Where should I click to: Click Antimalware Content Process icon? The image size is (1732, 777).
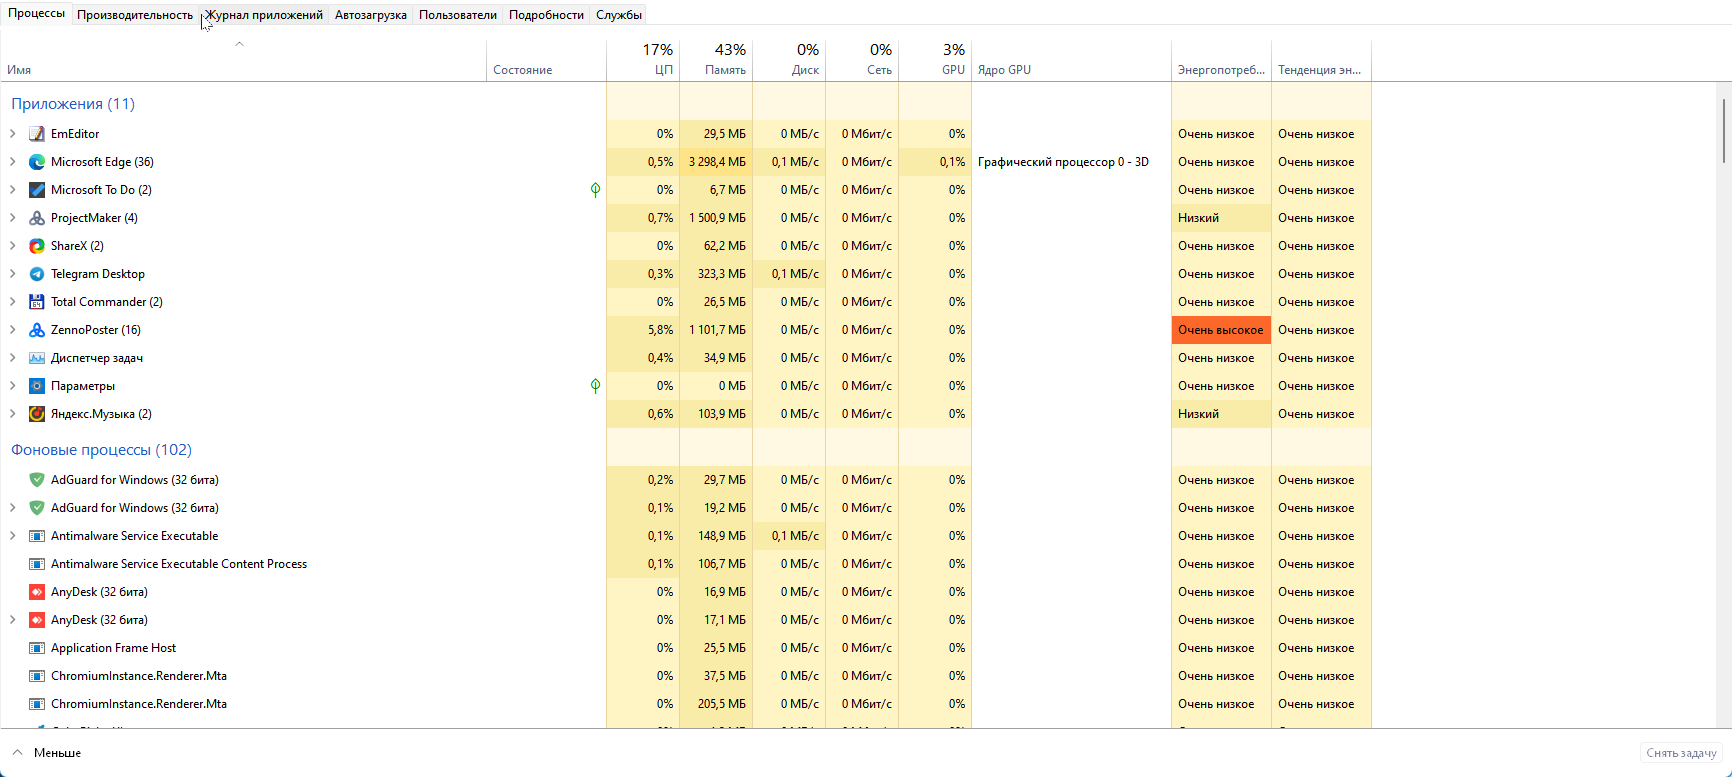37,564
